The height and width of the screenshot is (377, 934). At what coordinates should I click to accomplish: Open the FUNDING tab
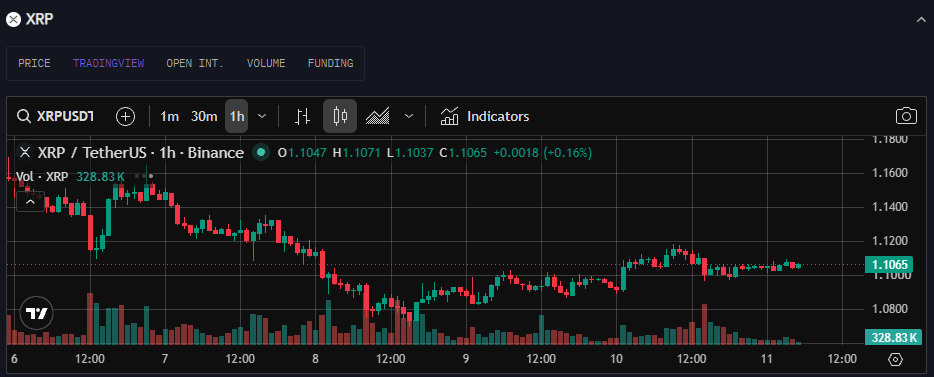(331, 63)
